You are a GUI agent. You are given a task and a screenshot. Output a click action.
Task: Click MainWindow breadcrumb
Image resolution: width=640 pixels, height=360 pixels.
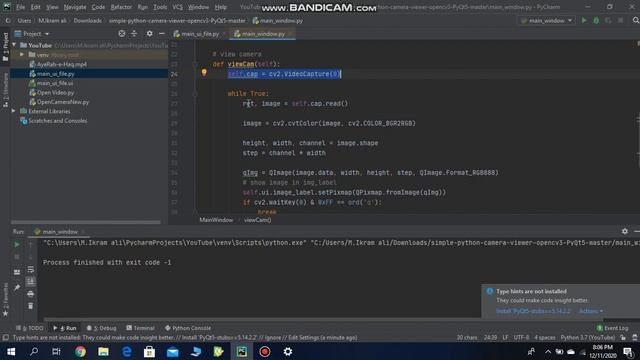216,220
